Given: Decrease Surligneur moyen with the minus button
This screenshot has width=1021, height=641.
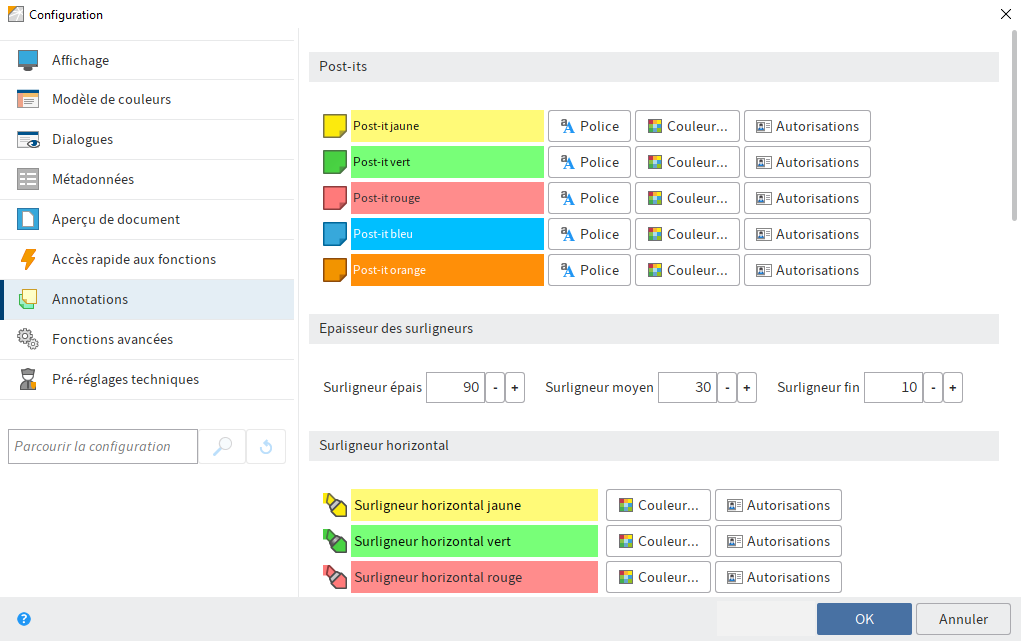Looking at the screenshot, I should coord(727,387).
